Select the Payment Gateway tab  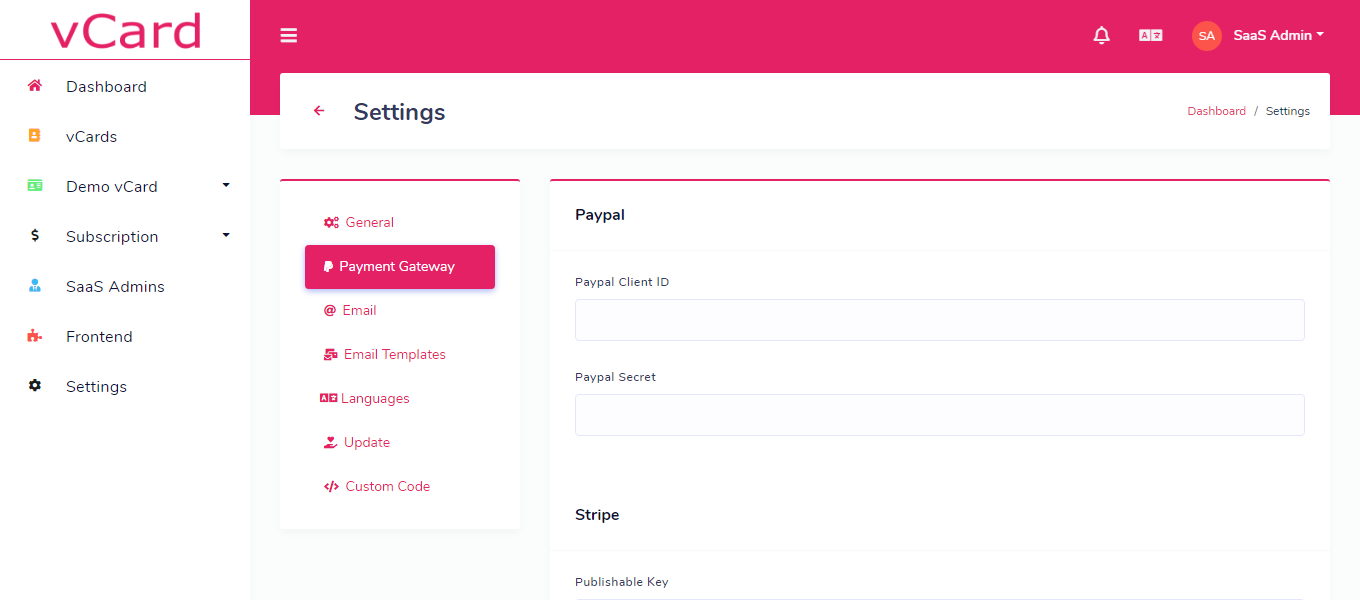(399, 267)
